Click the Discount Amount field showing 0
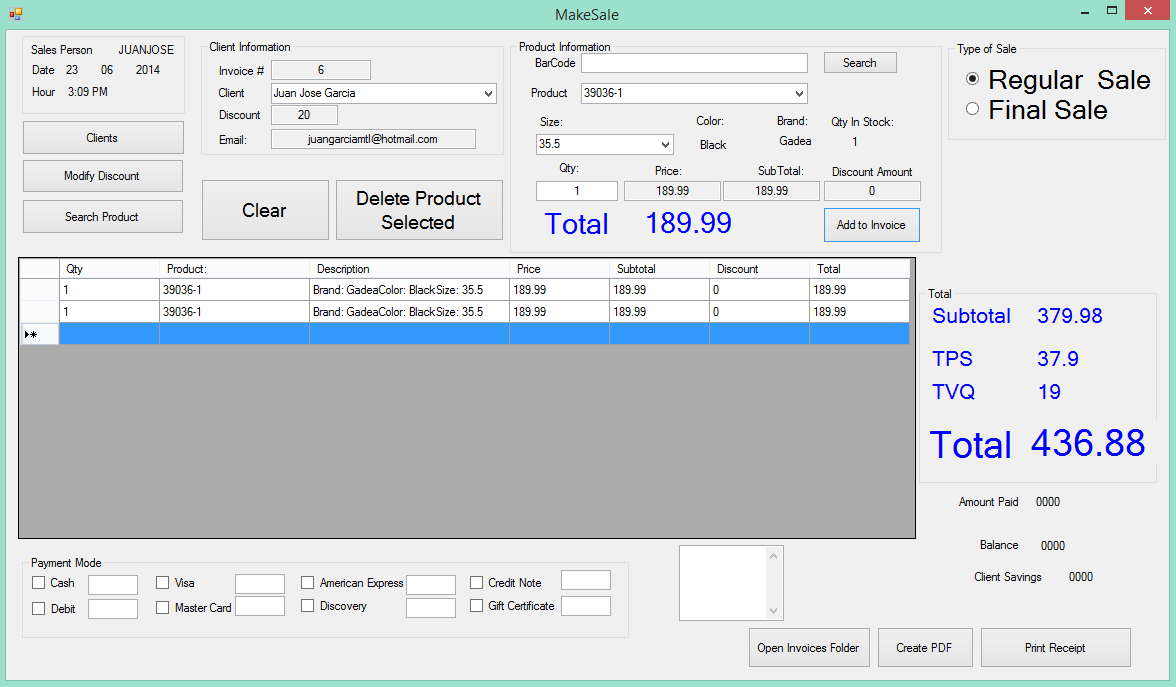The width and height of the screenshot is (1176, 687). (x=872, y=191)
